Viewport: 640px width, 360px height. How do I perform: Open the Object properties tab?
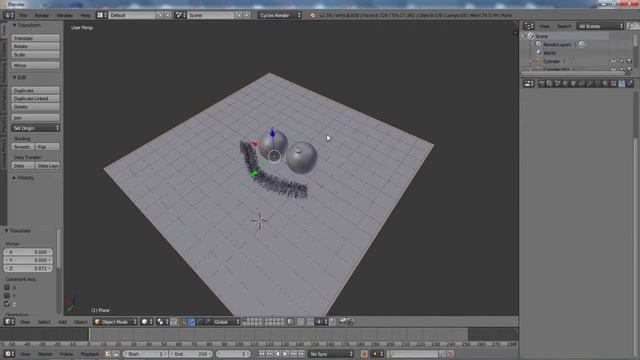point(573,84)
